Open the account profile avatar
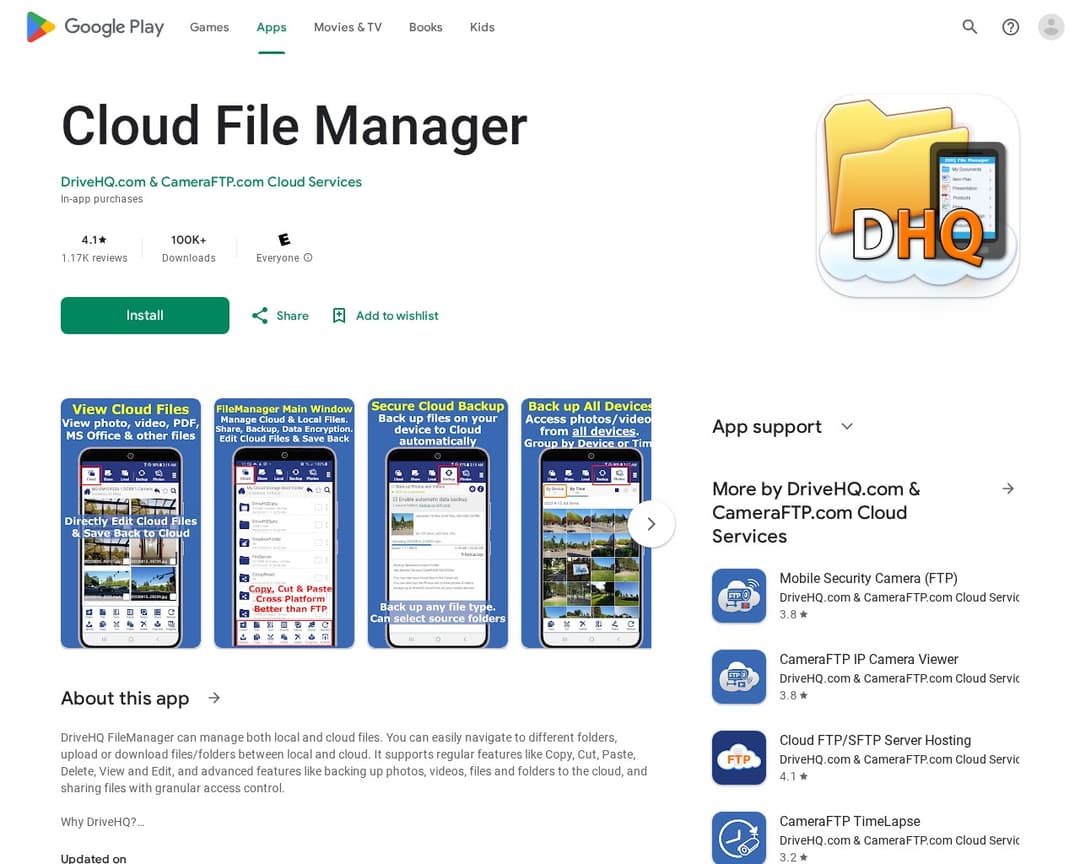Image resolution: width=1080 pixels, height=864 pixels. click(1051, 27)
